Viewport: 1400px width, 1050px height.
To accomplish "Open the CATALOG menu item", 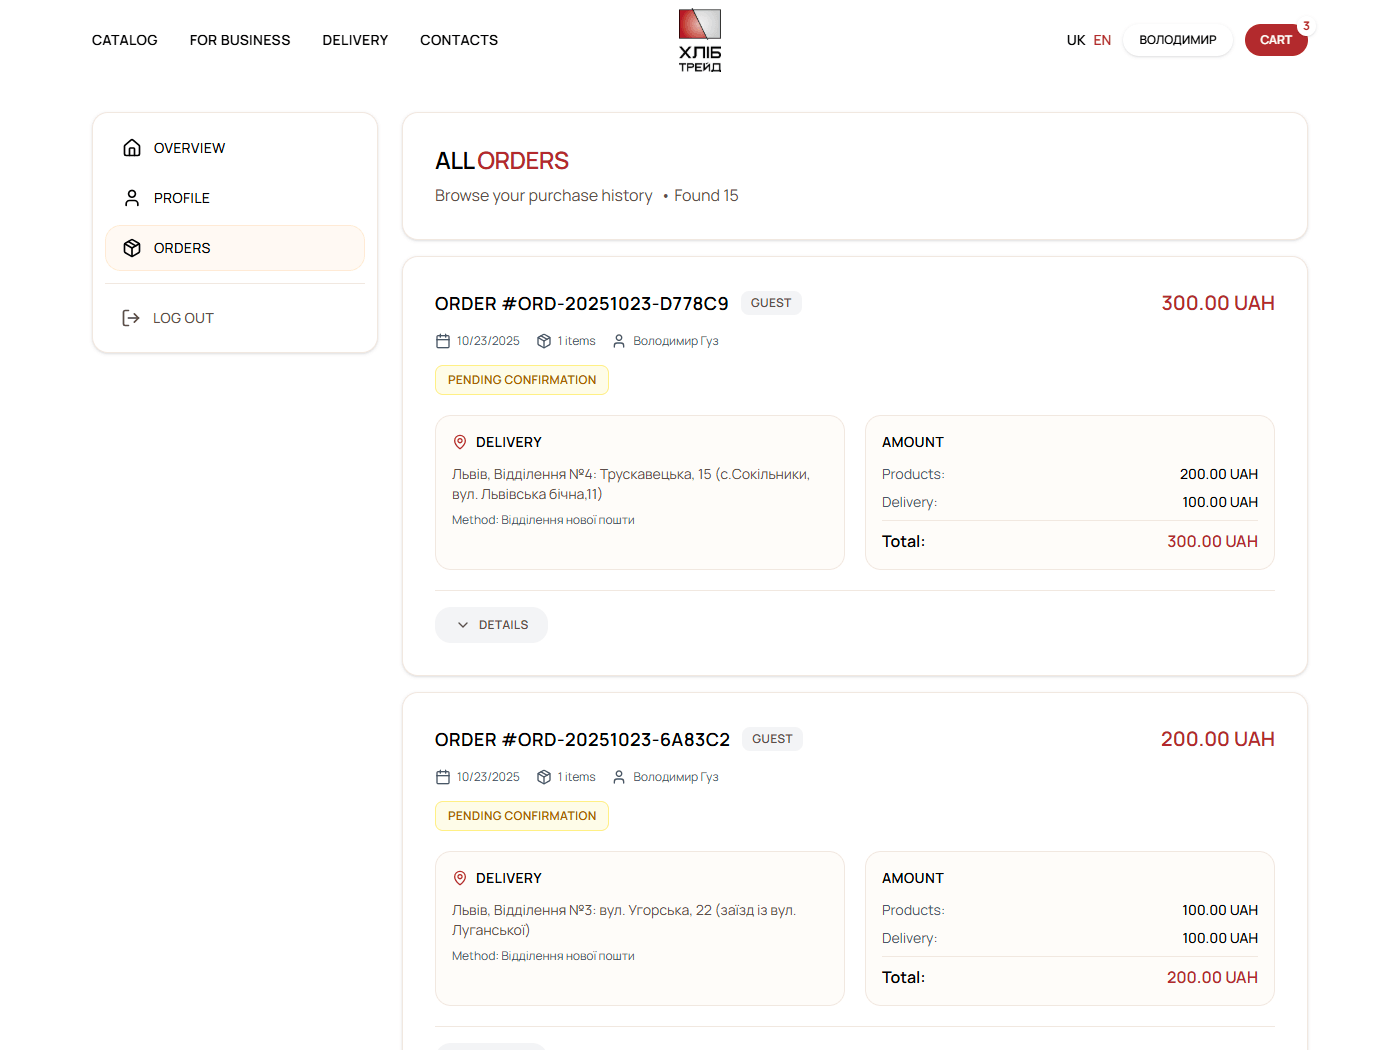I will point(124,40).
